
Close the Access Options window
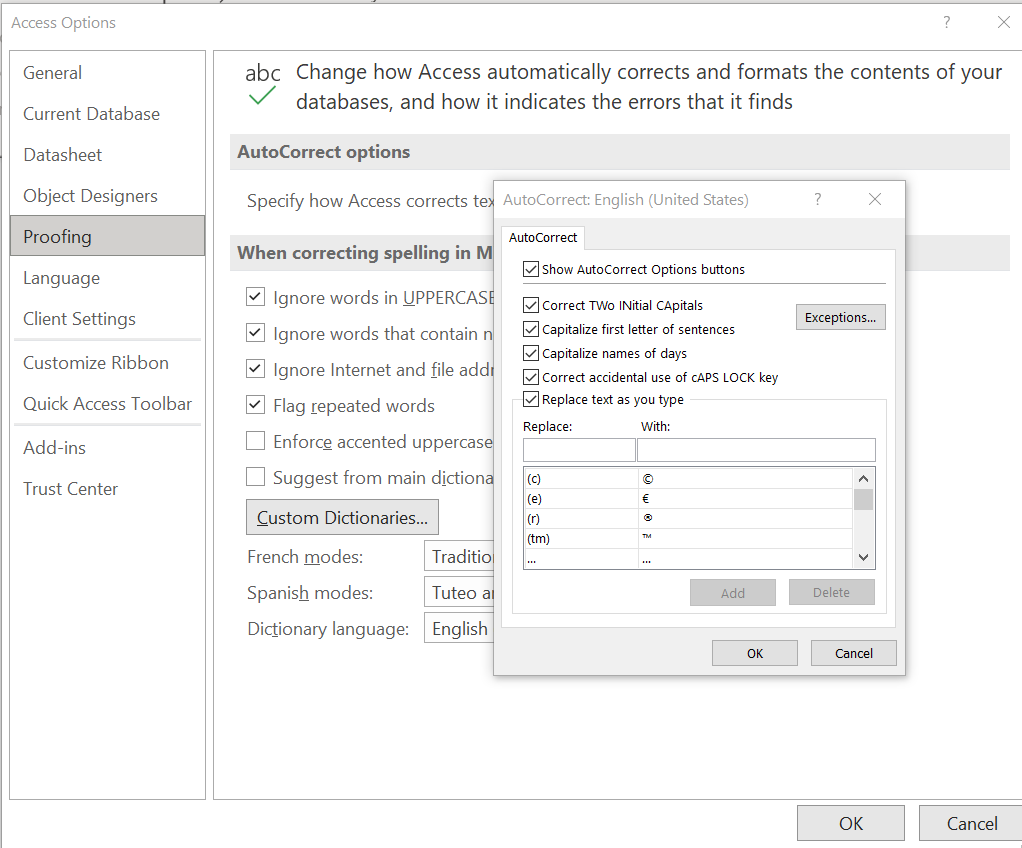coord(1004,22)
